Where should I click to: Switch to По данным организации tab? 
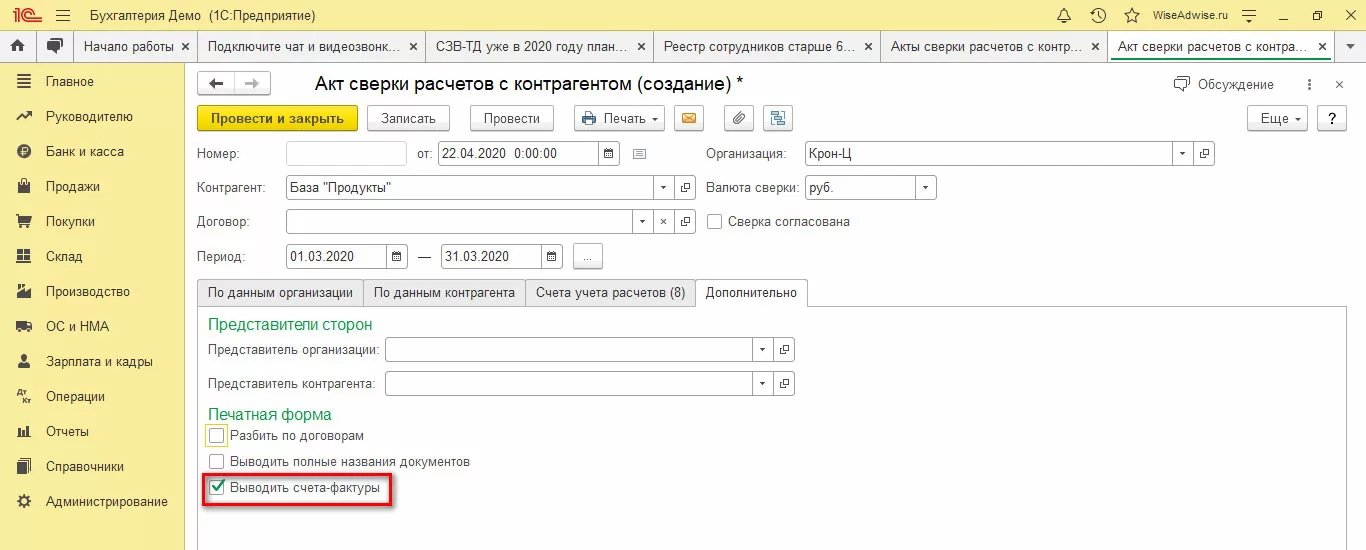tap(280, 292)
